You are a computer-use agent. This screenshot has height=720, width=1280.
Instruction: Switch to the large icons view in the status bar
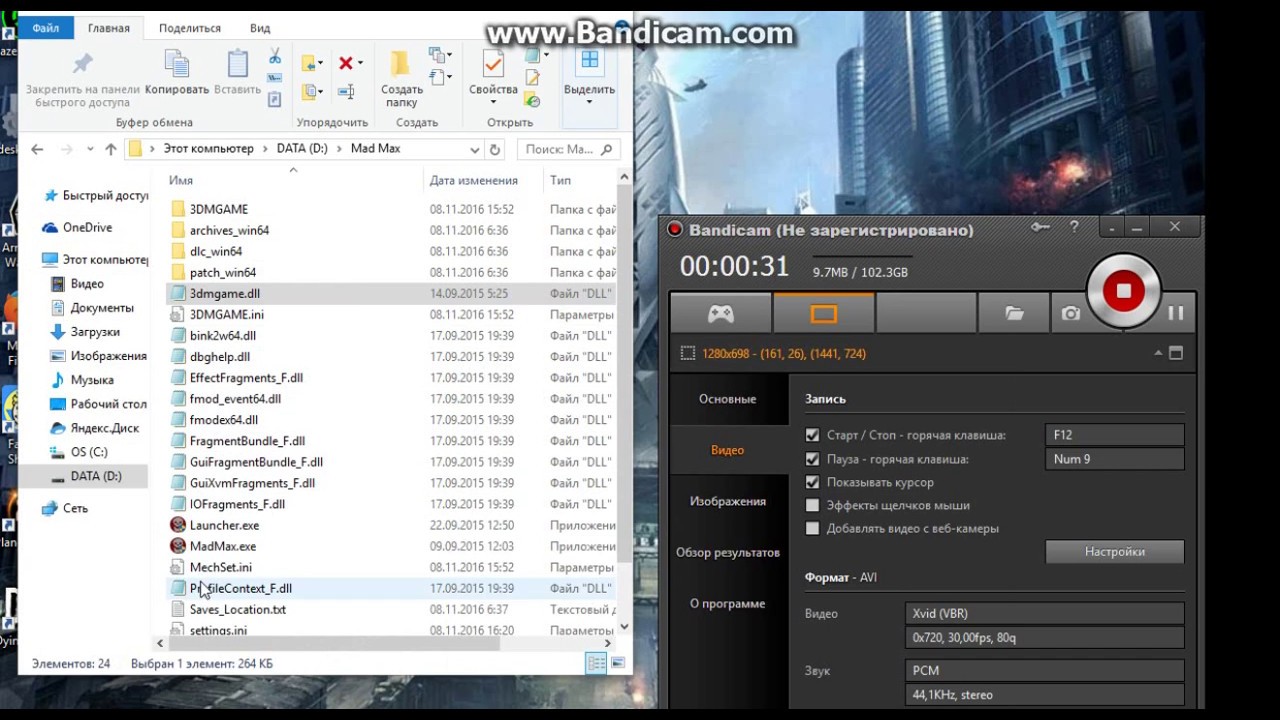pos(618,663)
